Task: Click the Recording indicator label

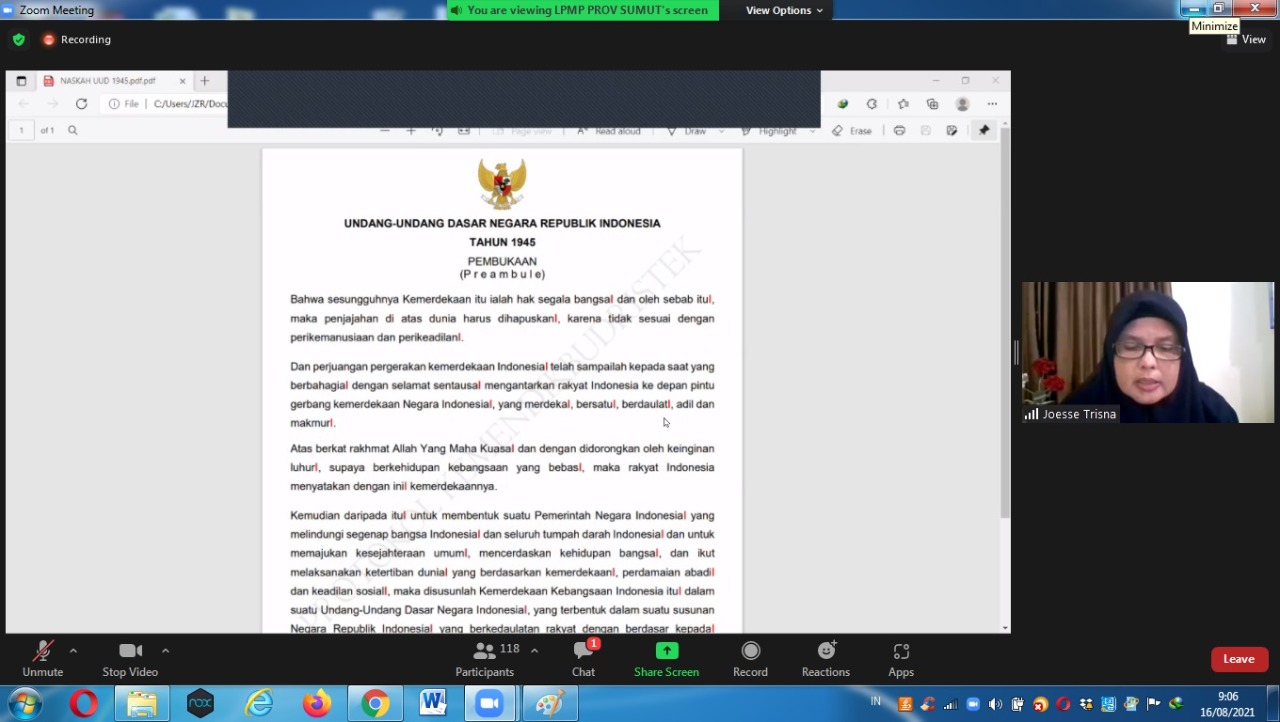Action: pos(77,40)
